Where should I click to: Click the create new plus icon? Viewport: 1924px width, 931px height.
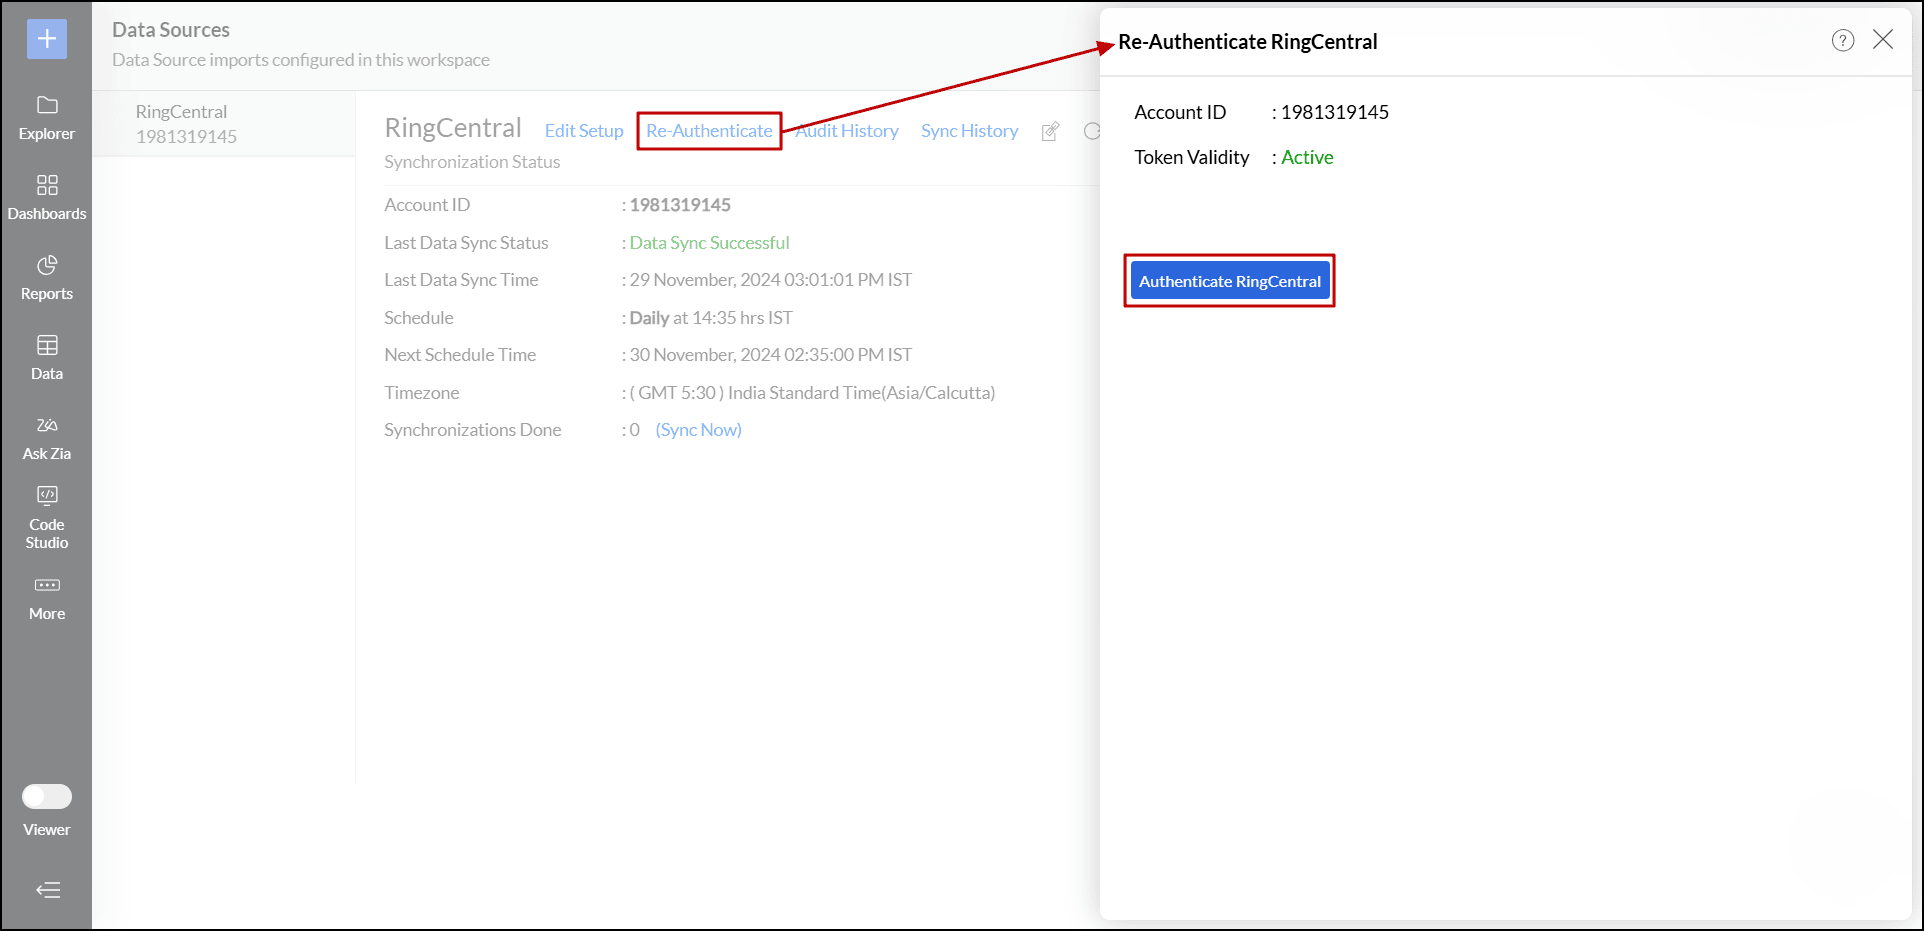(x=46, y=39)
